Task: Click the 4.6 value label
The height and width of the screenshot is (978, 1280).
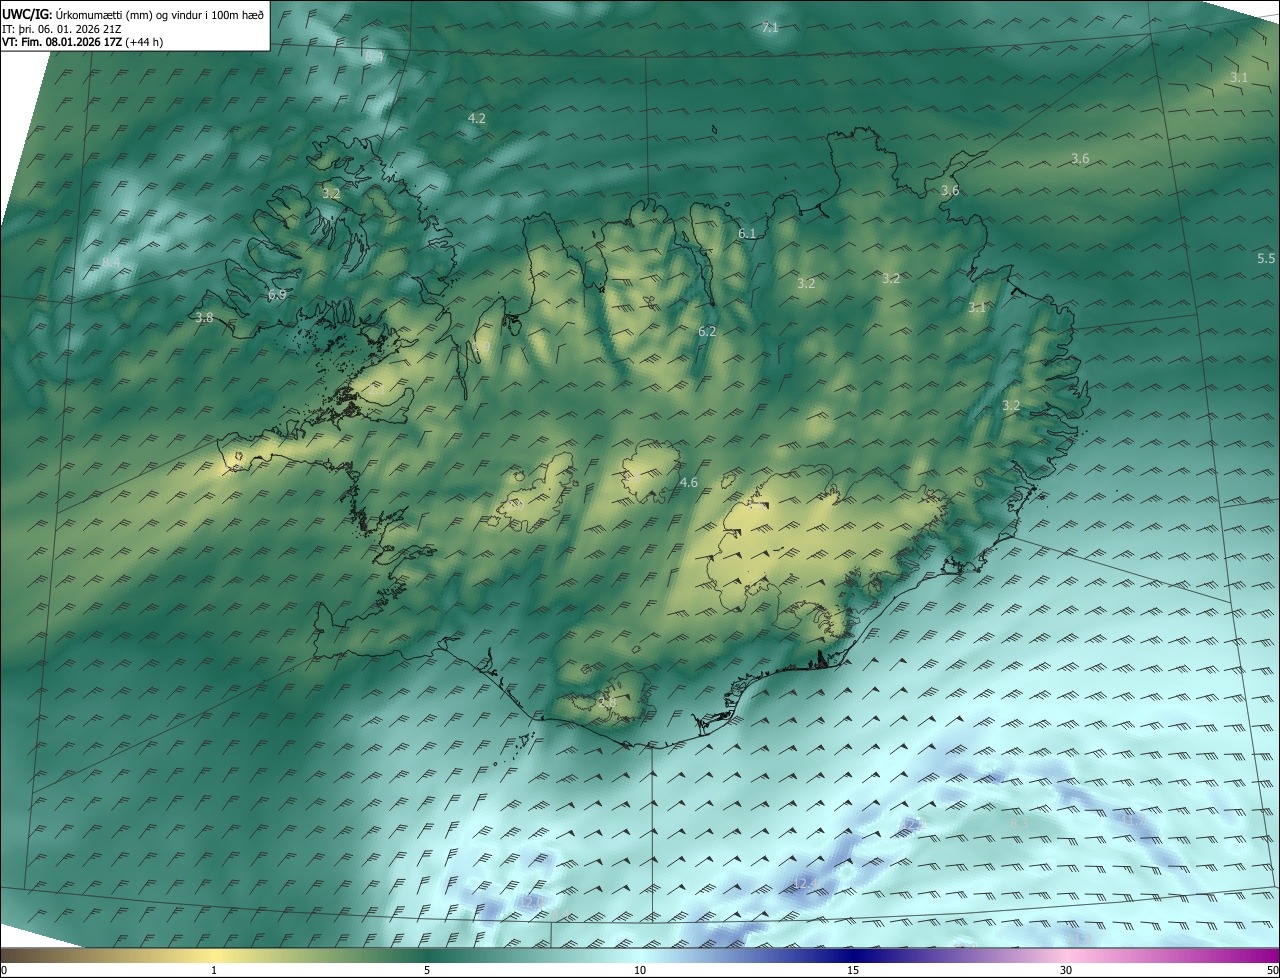Action: (688, 483)
